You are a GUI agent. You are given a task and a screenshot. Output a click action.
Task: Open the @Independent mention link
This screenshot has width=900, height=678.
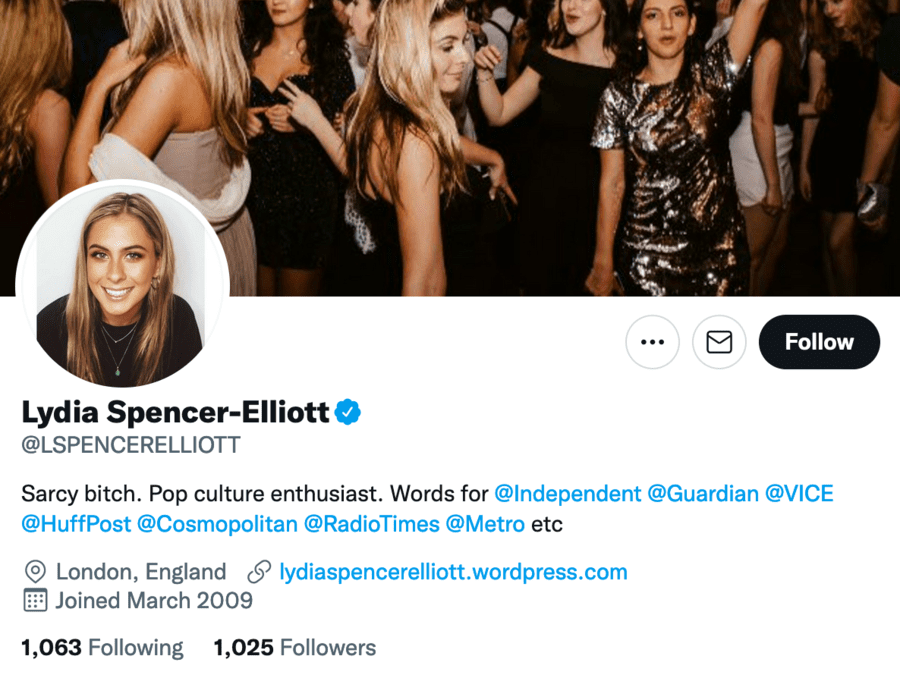pos(567,494)
